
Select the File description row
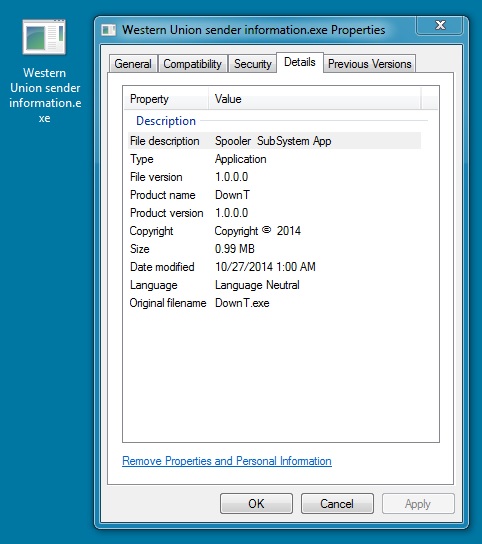pyautogui.click(x=274, y=141)
